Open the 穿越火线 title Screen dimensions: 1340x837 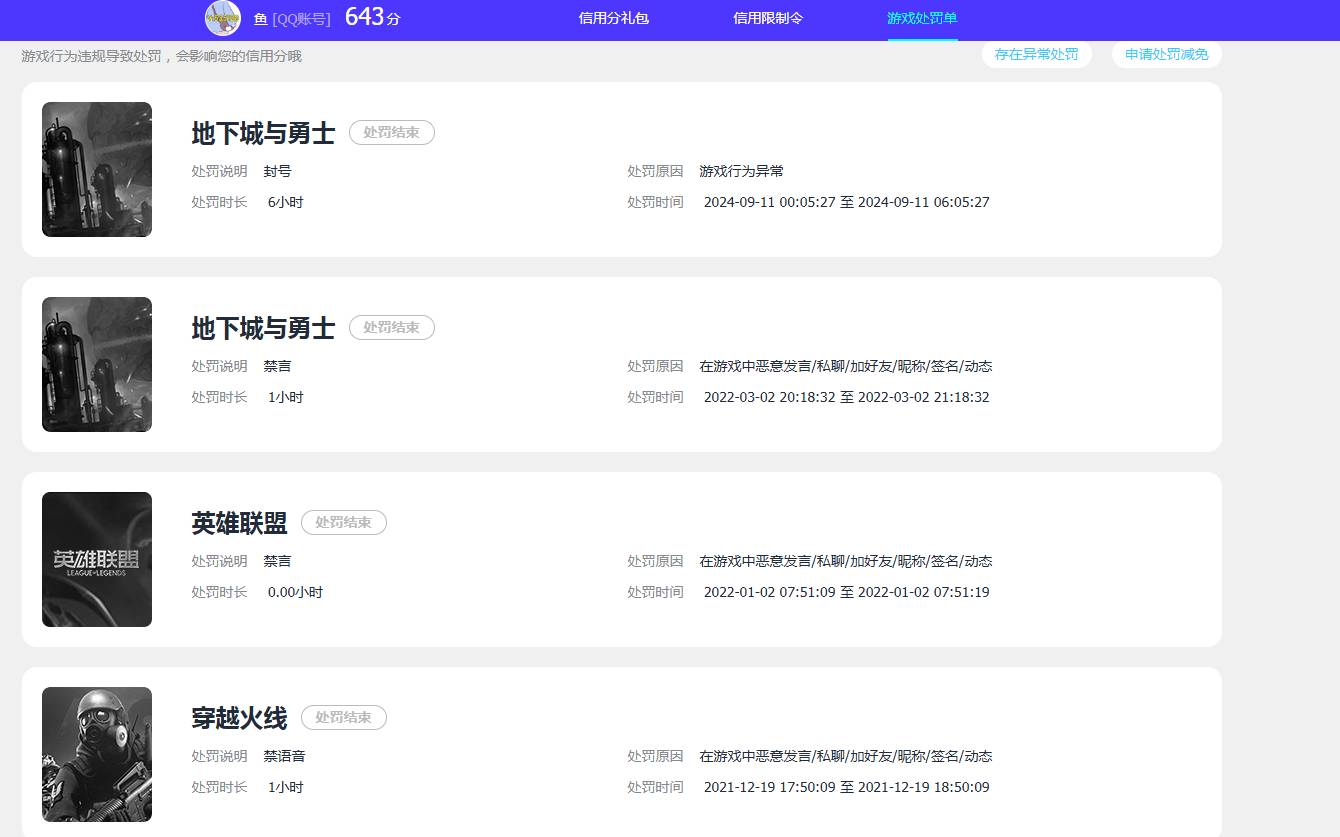click(237, 716)
